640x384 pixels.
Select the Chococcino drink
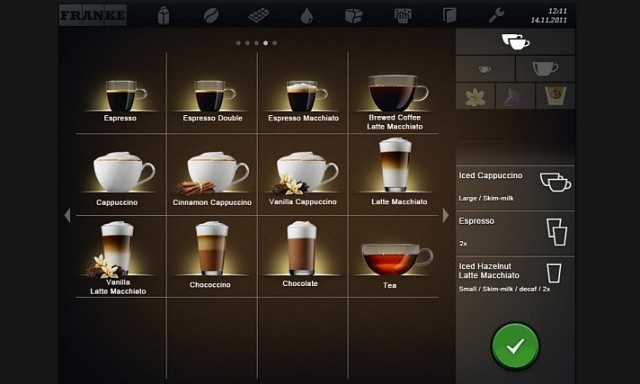pos(211,255)
